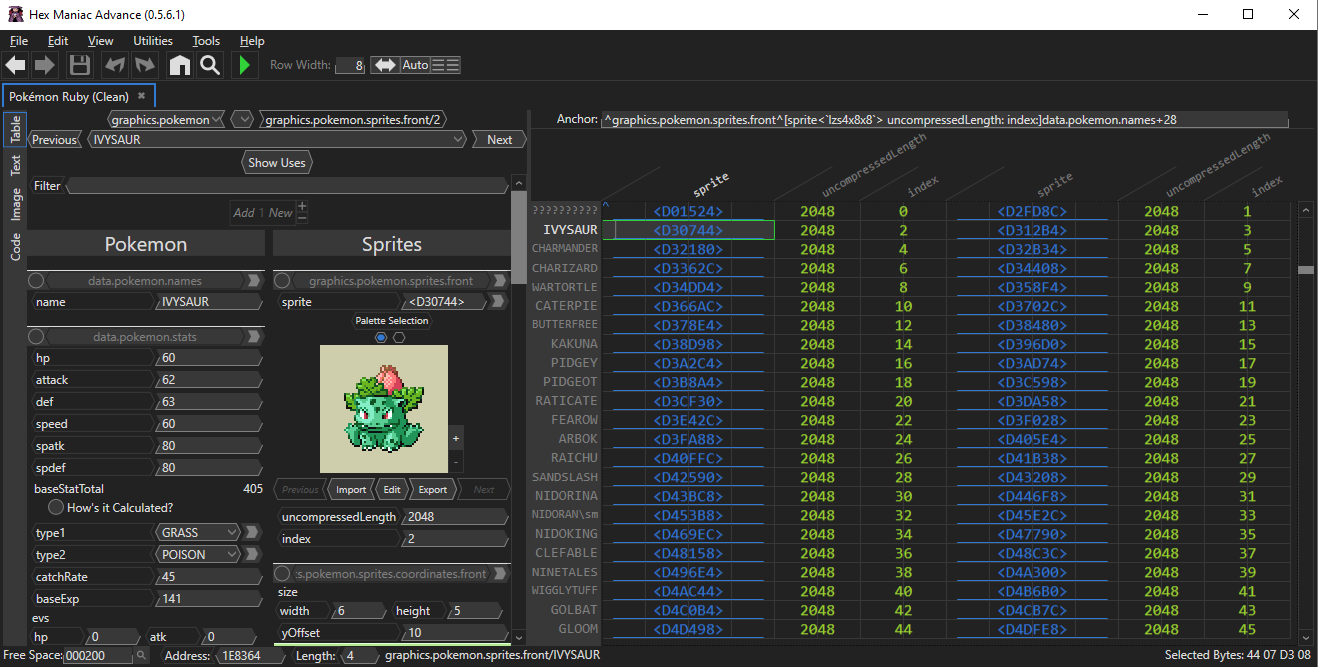Click the row width resize arrows icon
This screenshot has height=667, width=1318.
(x=385, y=65)
